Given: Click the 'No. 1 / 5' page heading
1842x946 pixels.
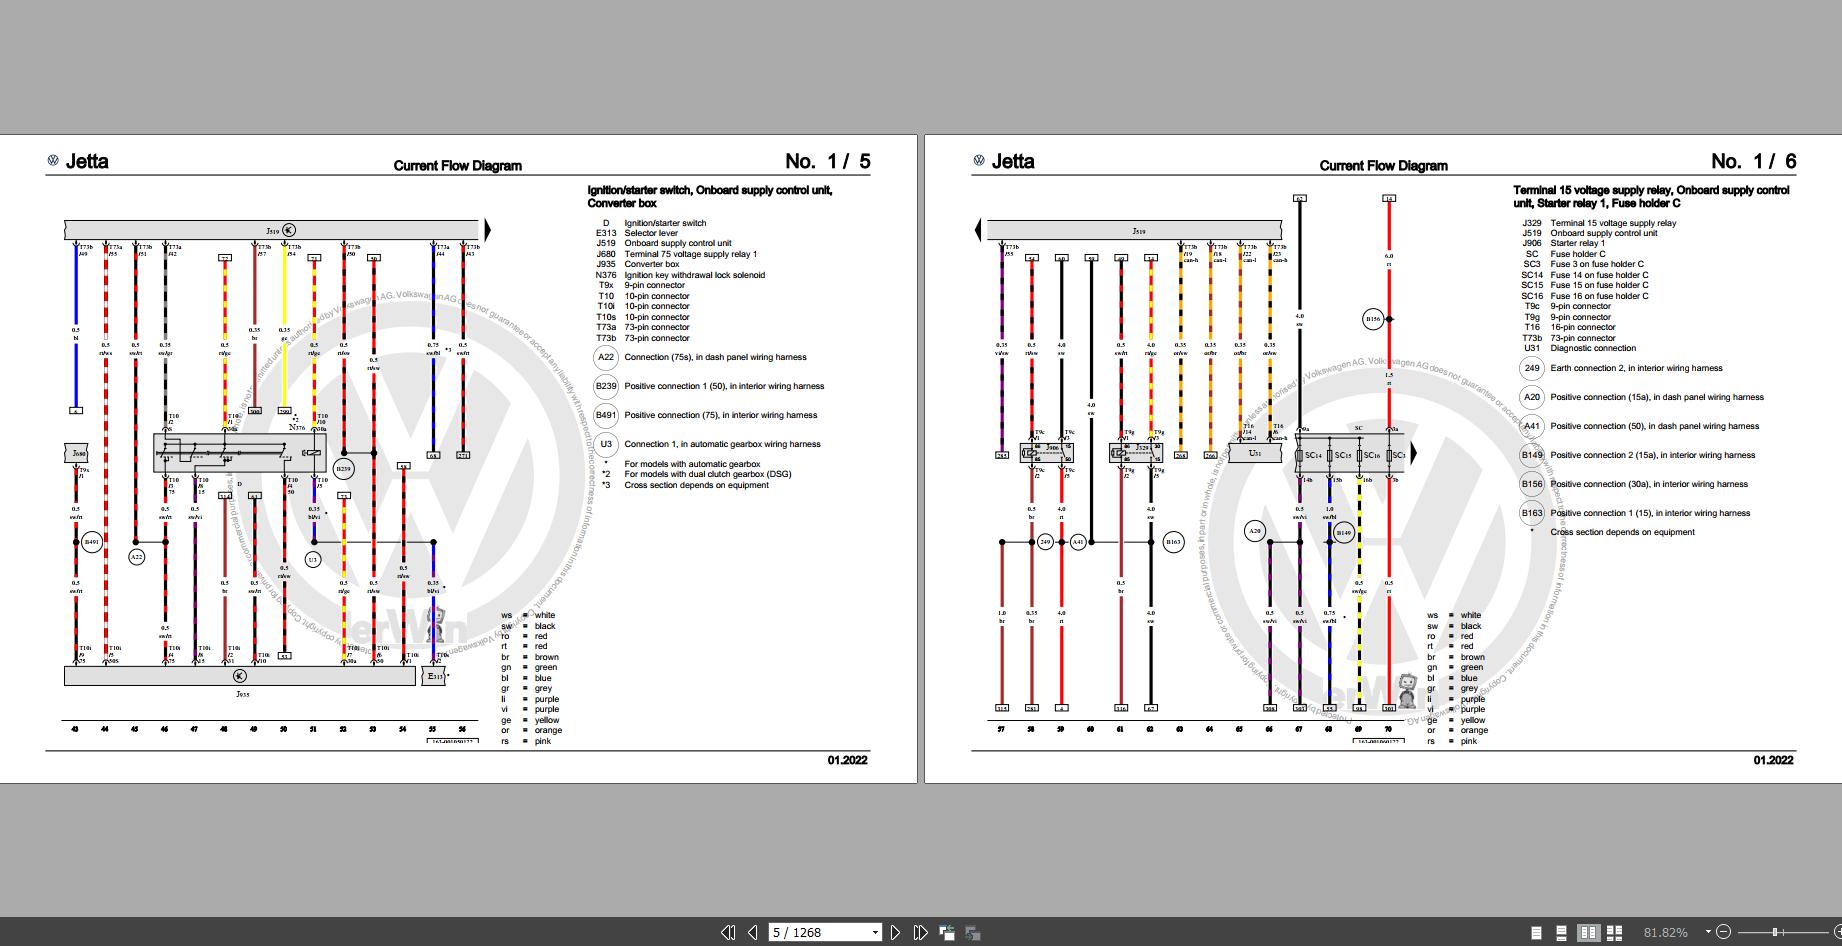Looking at the screenshot, I should click(827, 161).
